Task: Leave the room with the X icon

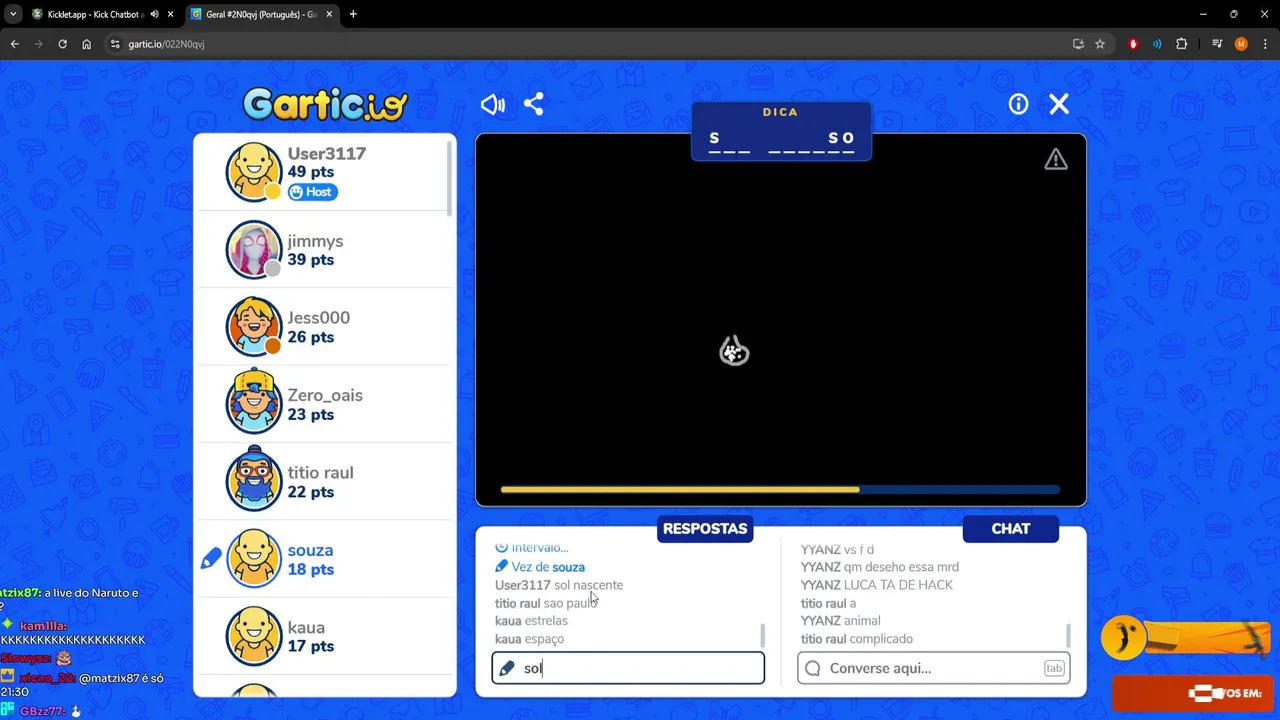Action: (1059, 104)
